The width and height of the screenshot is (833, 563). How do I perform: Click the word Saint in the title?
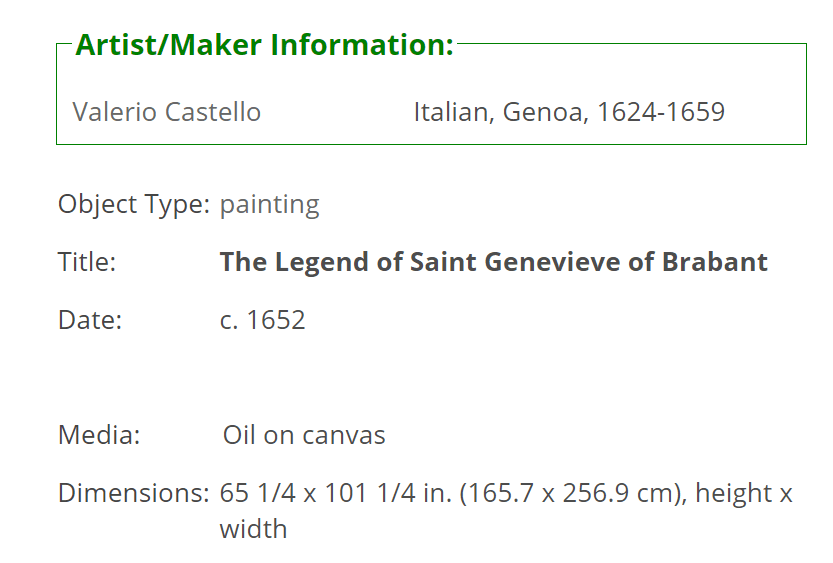443,262
